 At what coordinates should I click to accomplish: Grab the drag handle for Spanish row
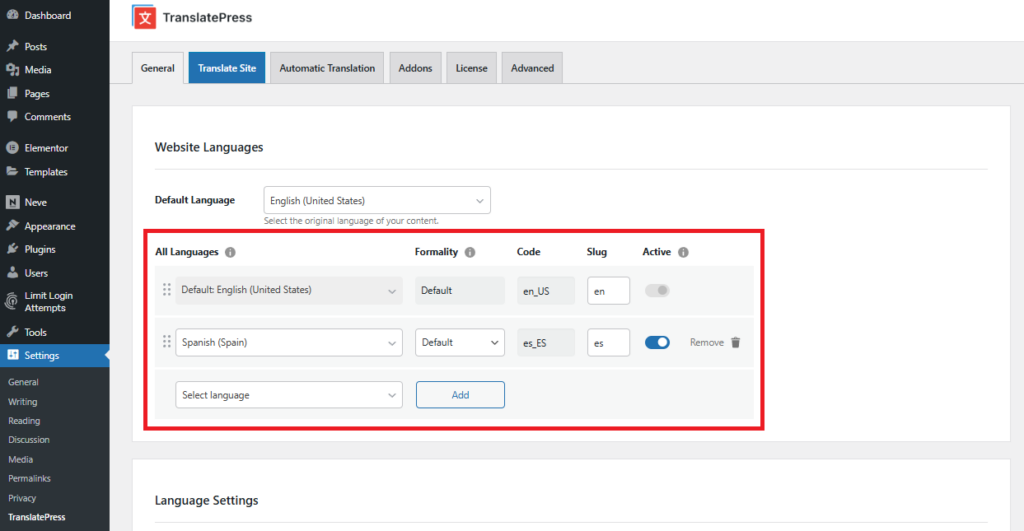coord(167,342)
